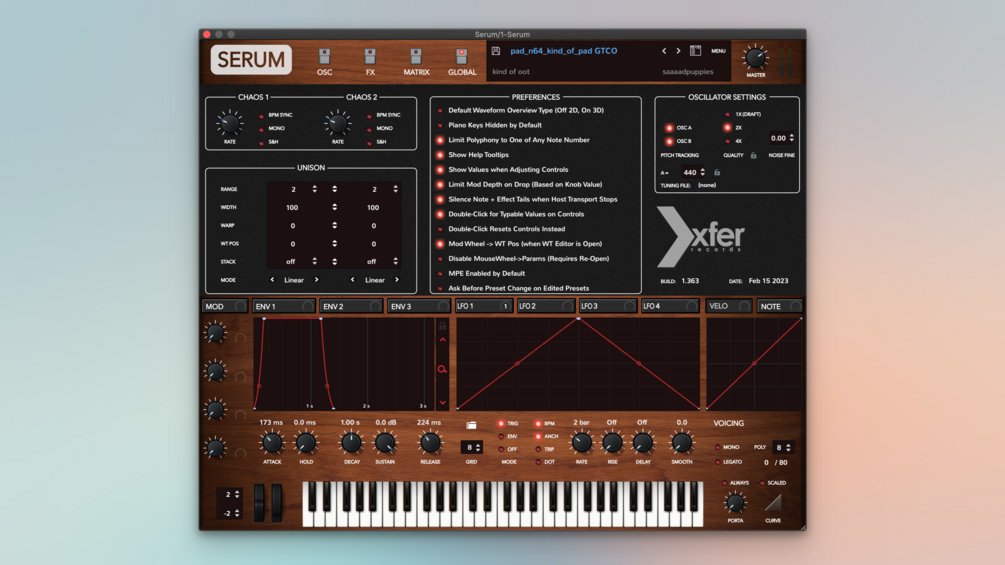Switch to the ENV 2 tab

click(x=351, y=306)
